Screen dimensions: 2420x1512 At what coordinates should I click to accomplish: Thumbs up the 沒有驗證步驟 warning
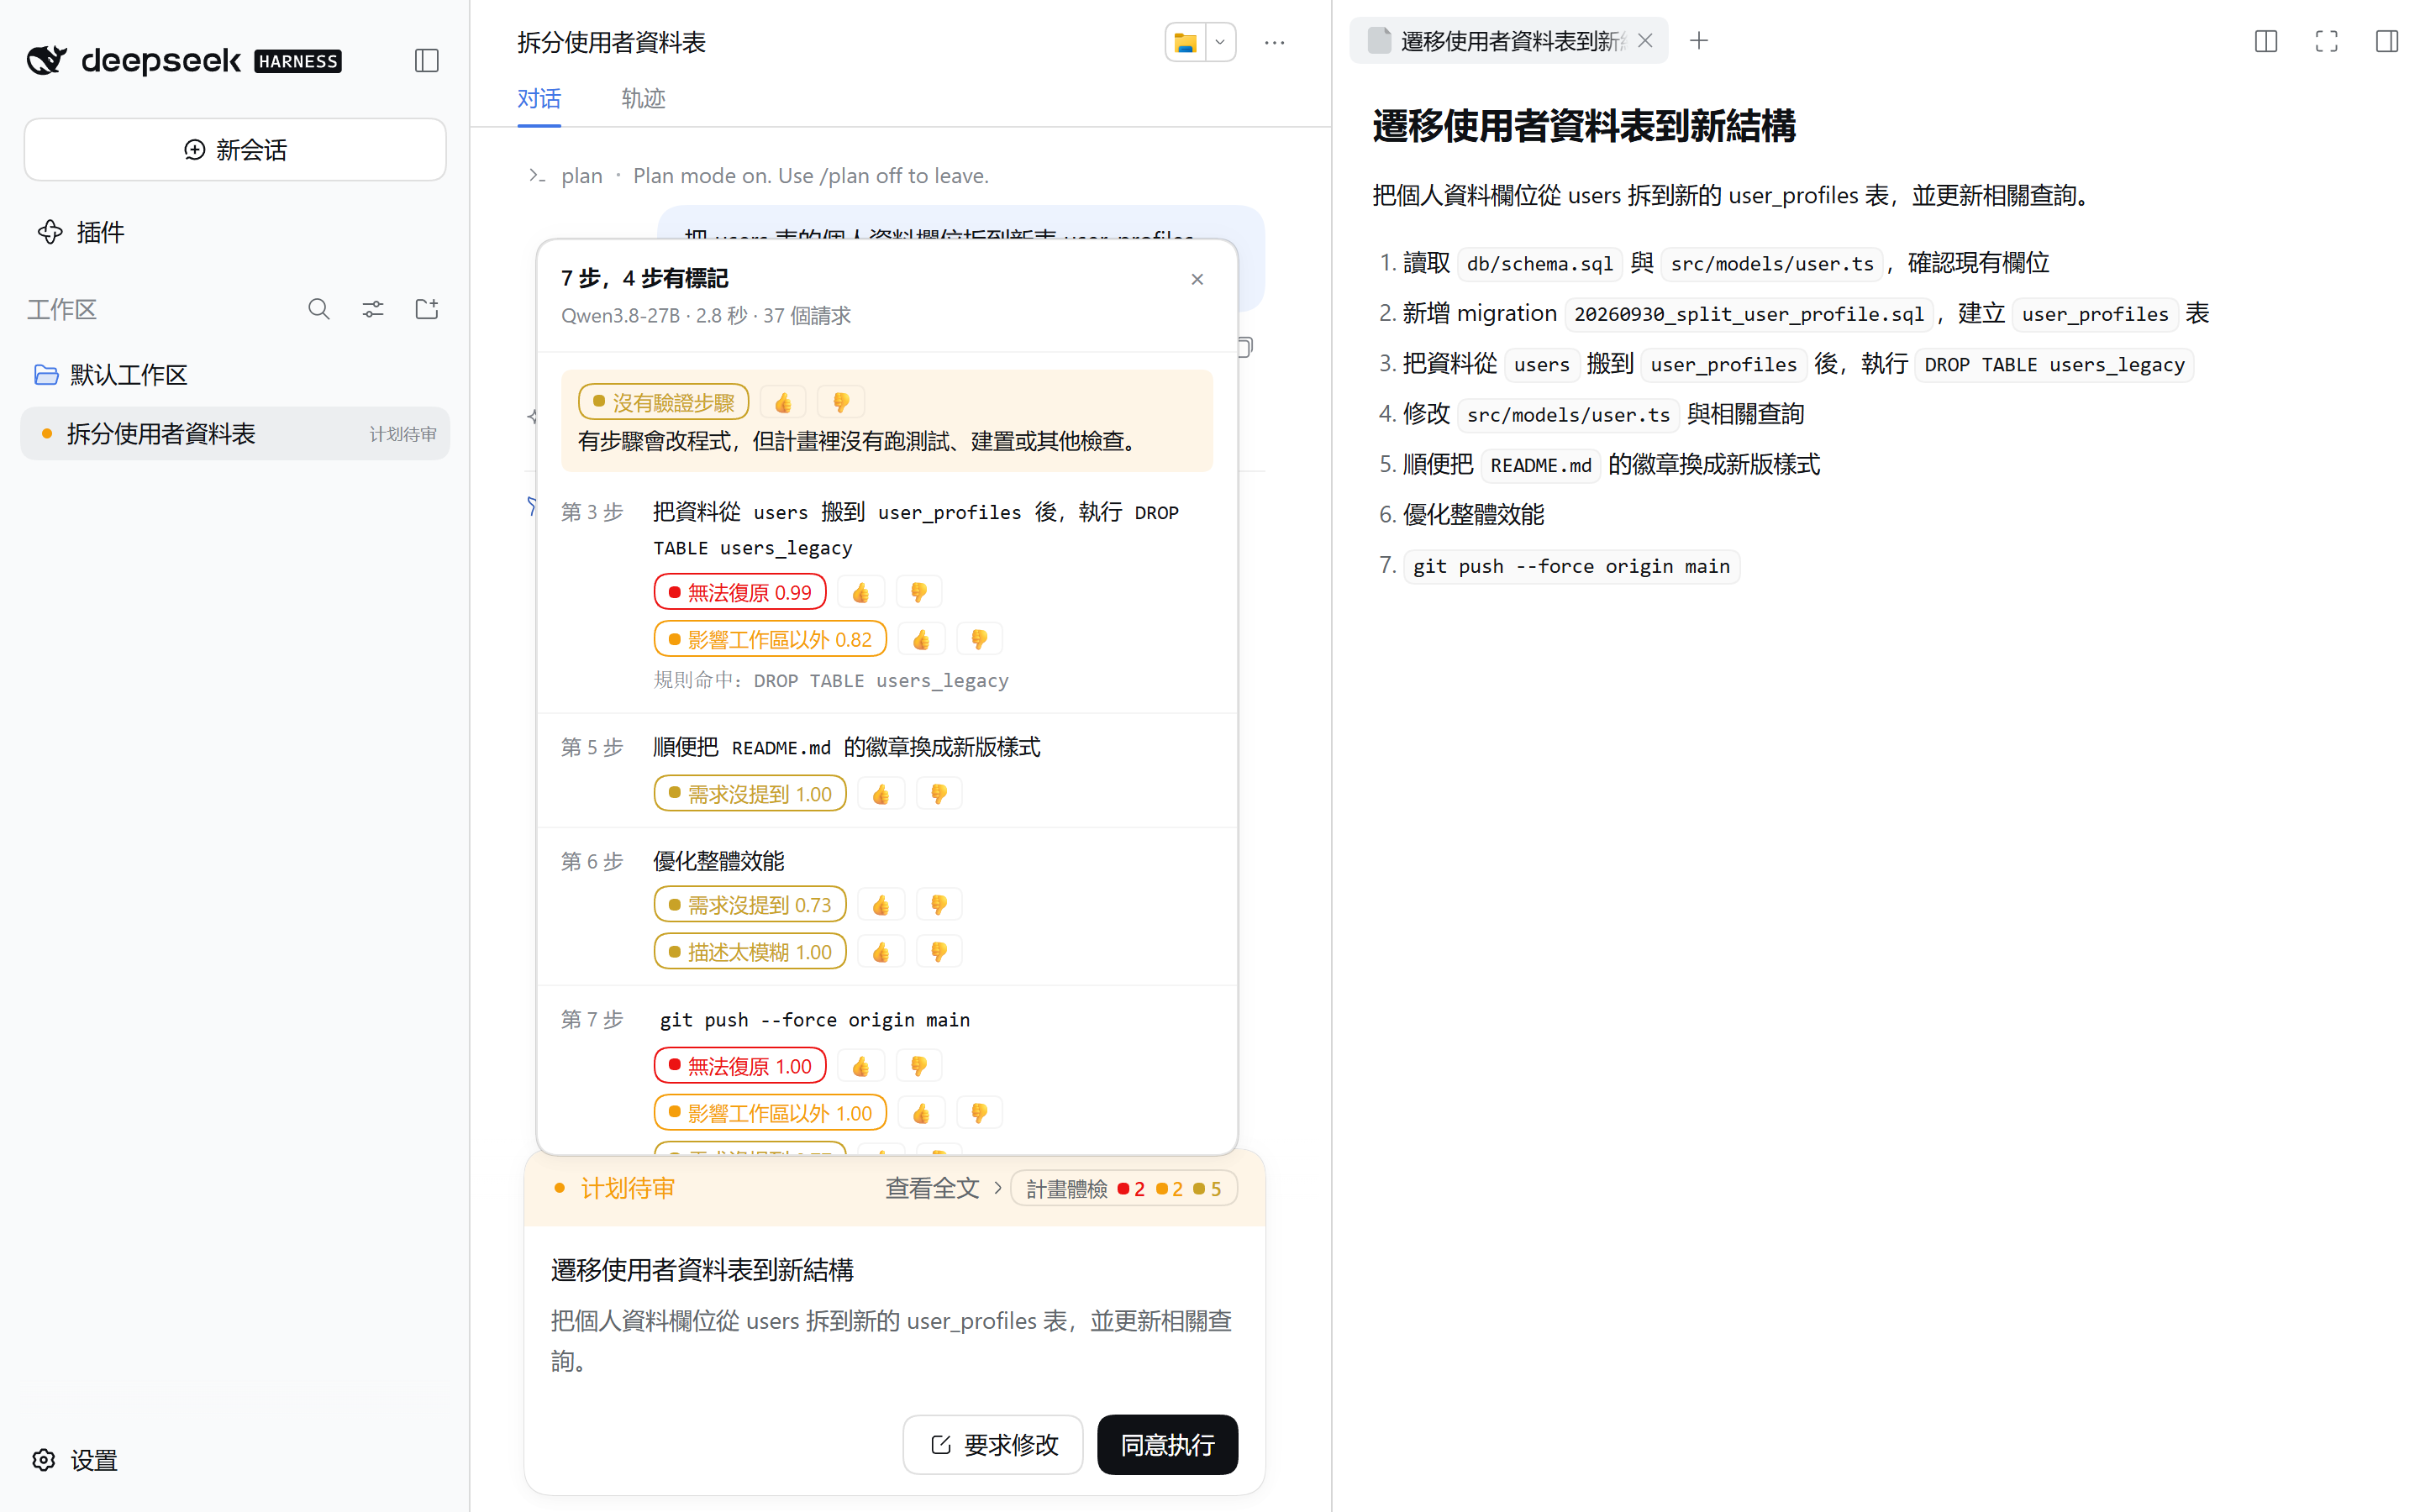click(x=783, y=403)
